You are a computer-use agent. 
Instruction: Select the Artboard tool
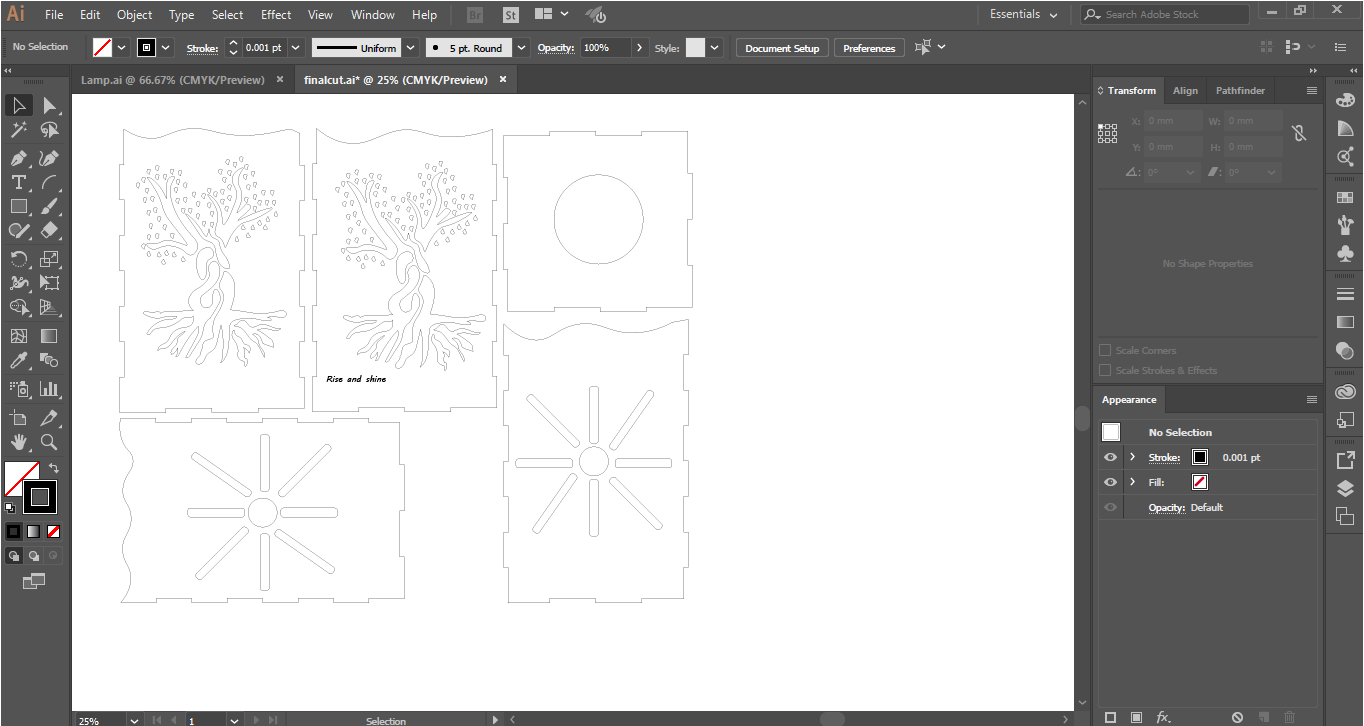point(18,417)
